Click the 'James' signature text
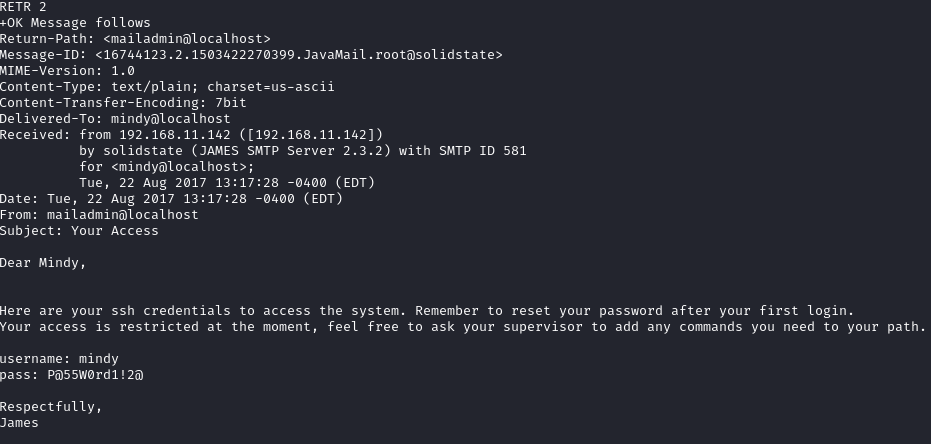Image resolution: width=931 pixels, height=444 pixels. click(x=19, y=423)
